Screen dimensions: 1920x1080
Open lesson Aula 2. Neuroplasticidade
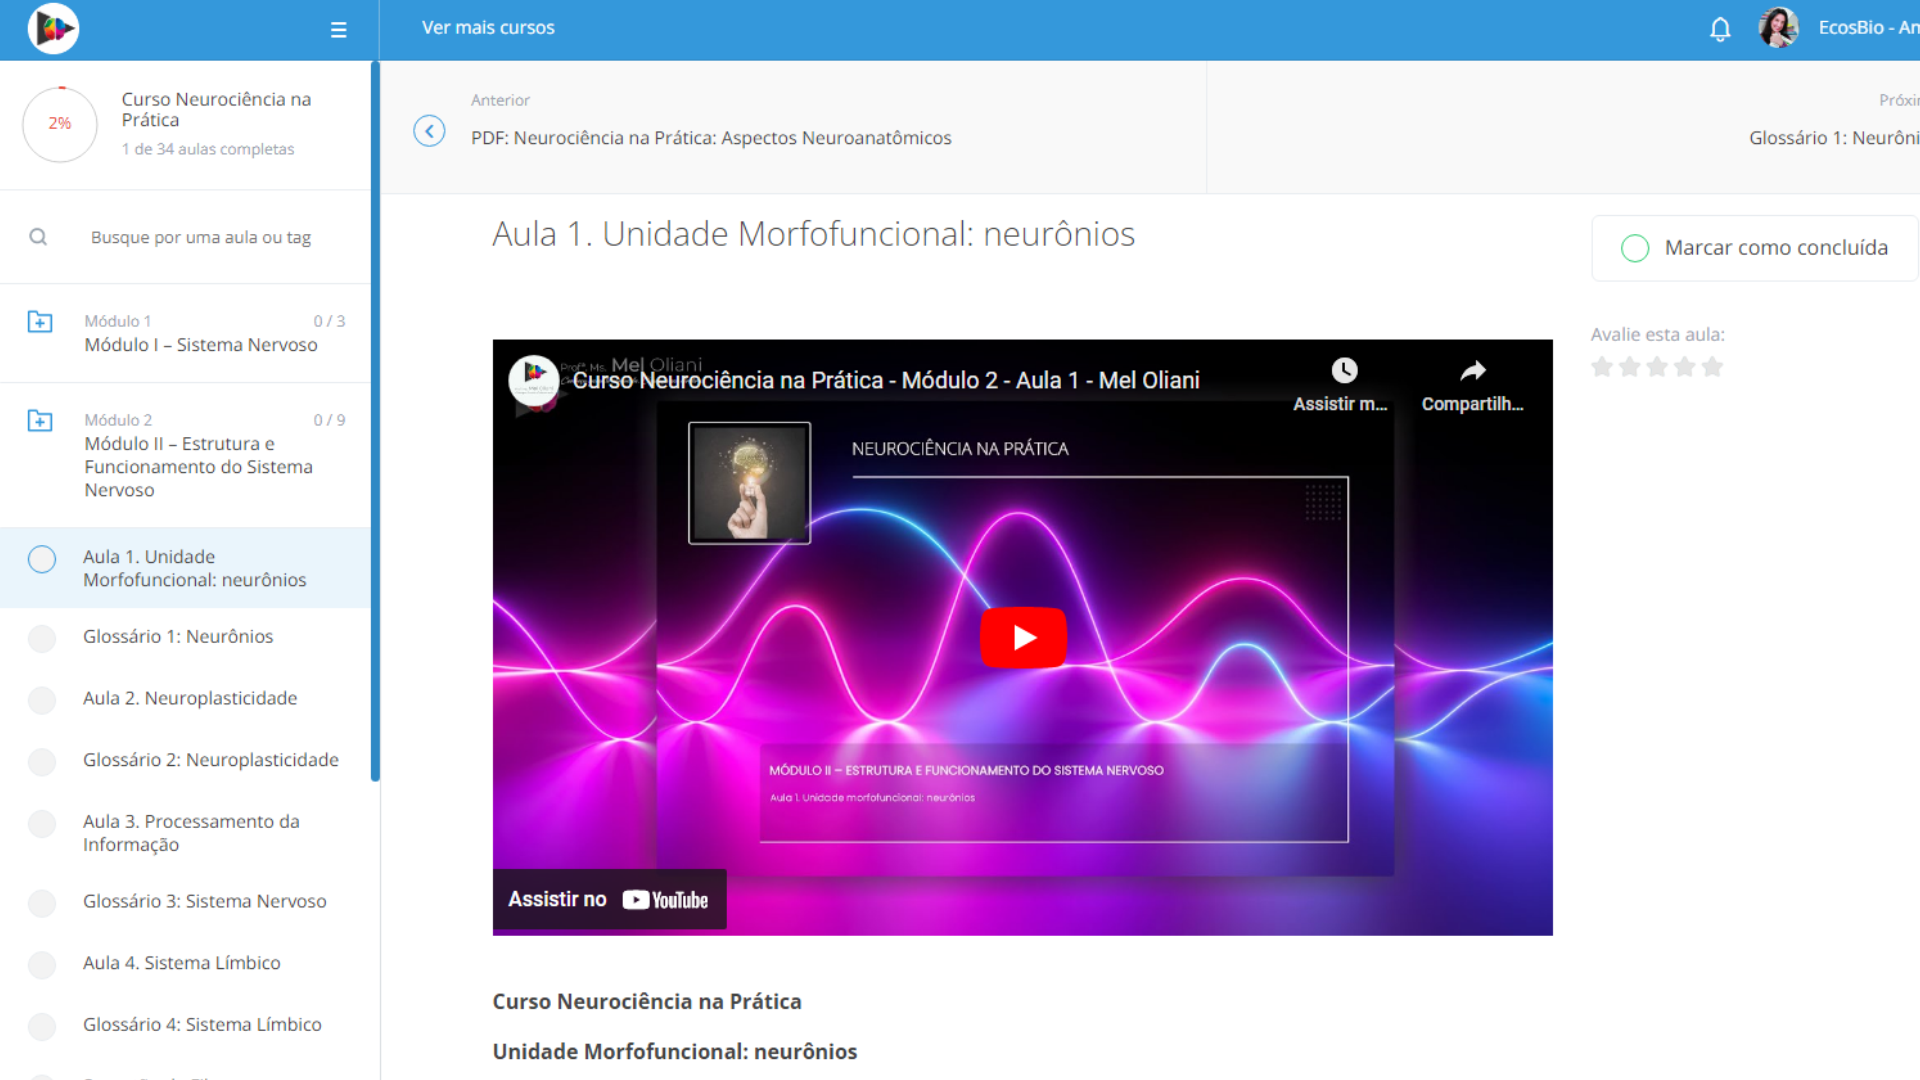pyautogui.click(x=190, y=698)
